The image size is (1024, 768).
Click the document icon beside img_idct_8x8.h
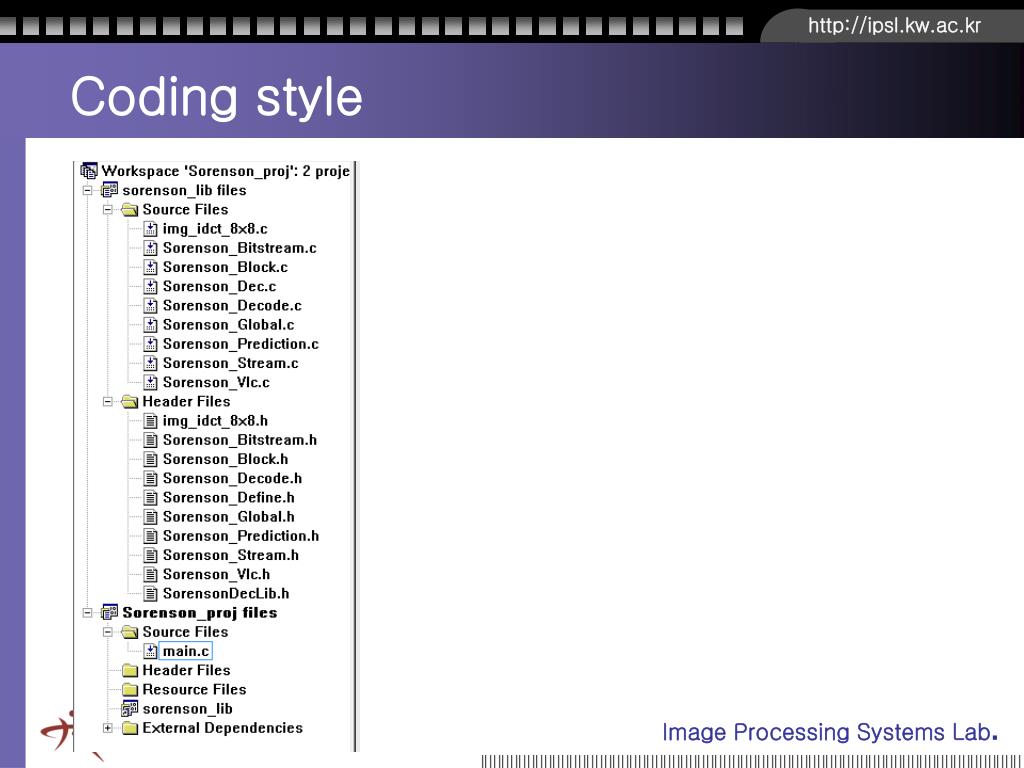151,421
